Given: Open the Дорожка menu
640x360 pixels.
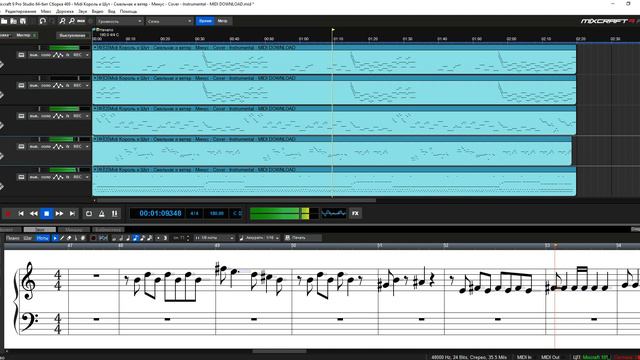Looking at the screenshot, I should click(x=65, y=11).
